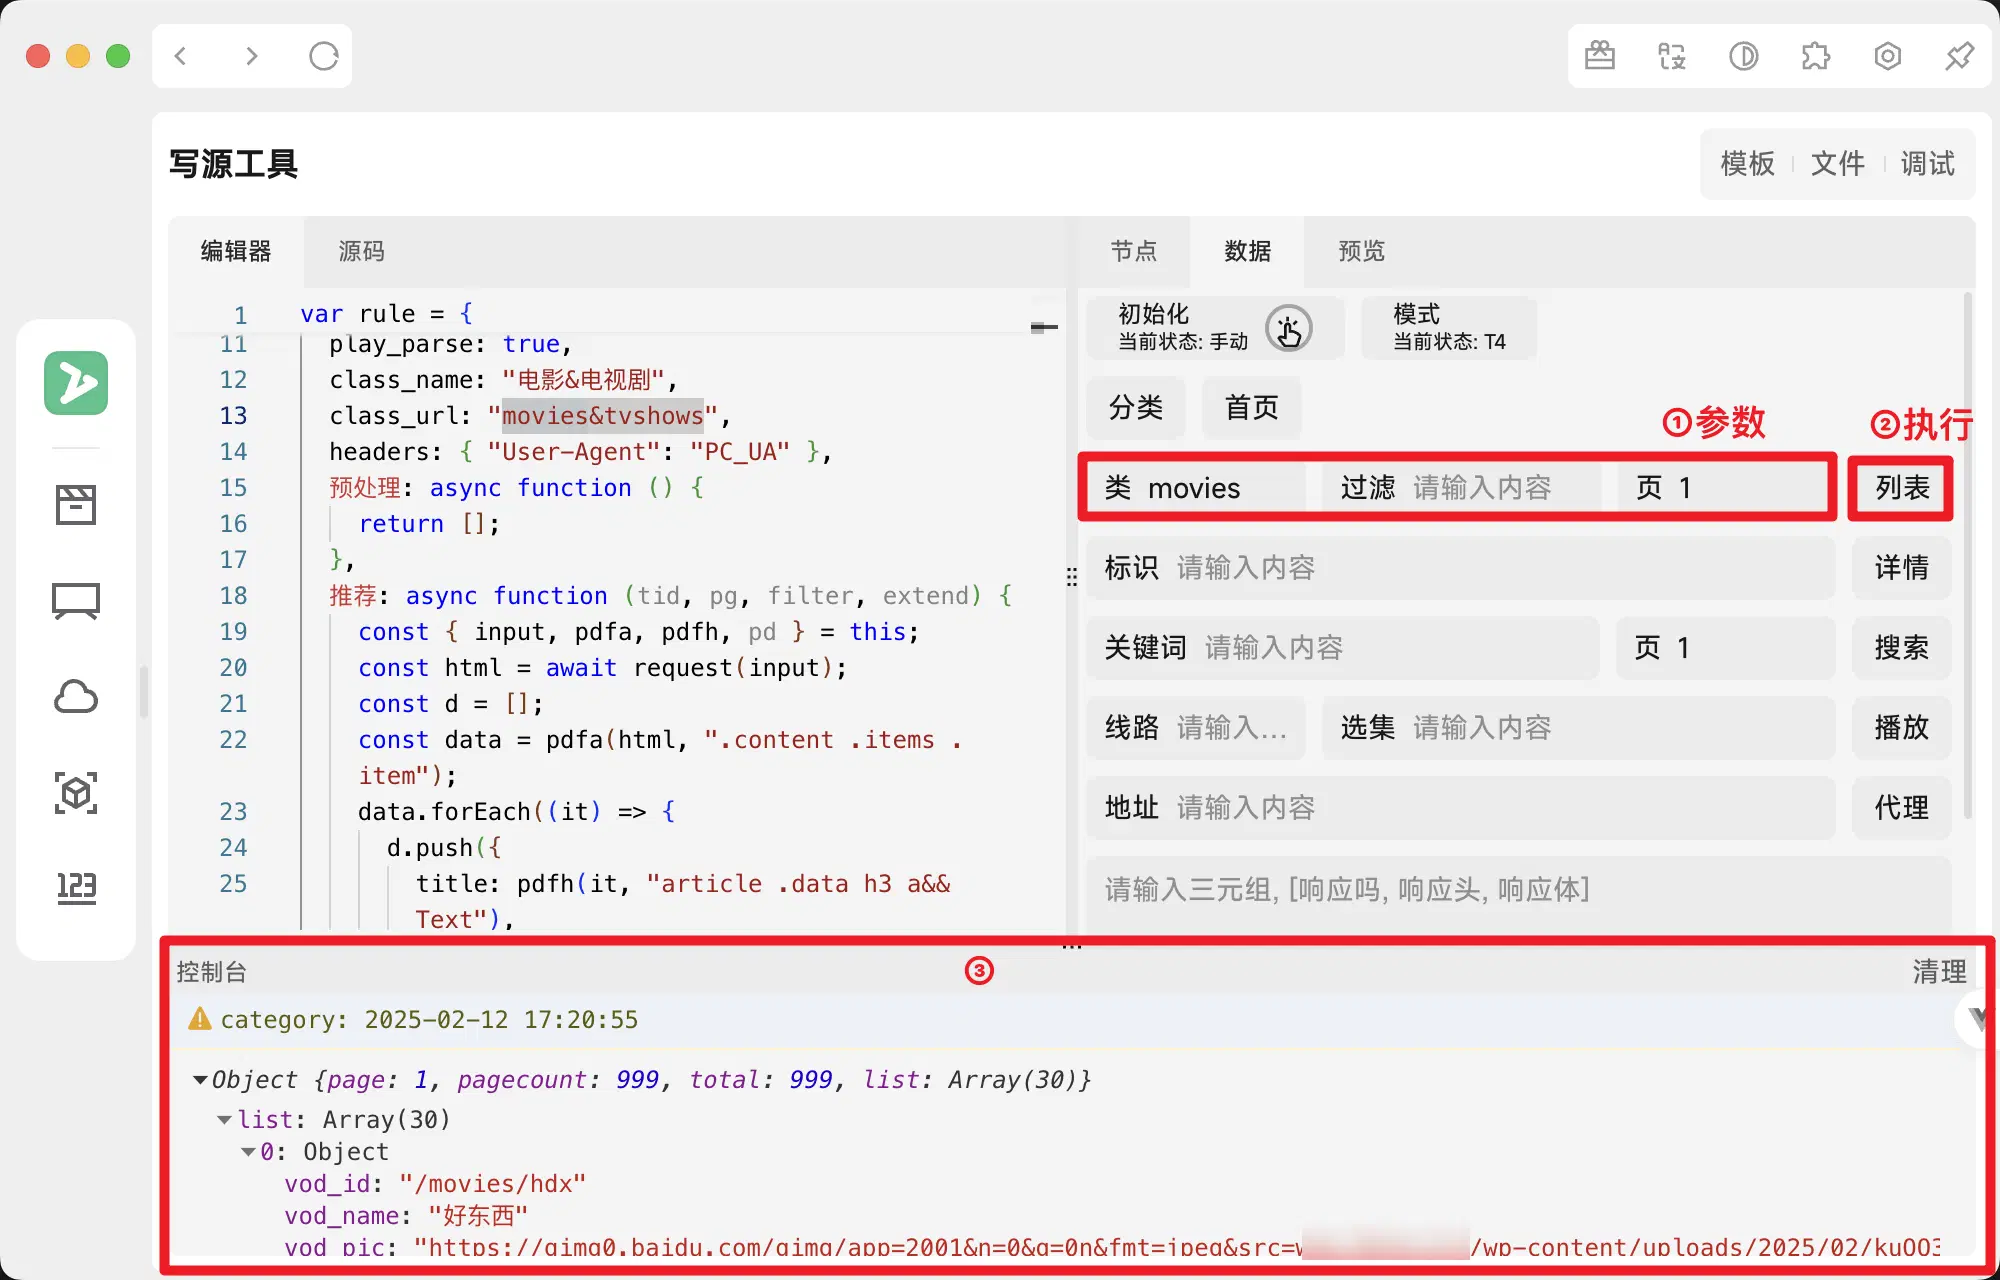The width and height of the screenshot is (2000, 1280).
Task: Select the 数据 tab
Action: 1248,252
